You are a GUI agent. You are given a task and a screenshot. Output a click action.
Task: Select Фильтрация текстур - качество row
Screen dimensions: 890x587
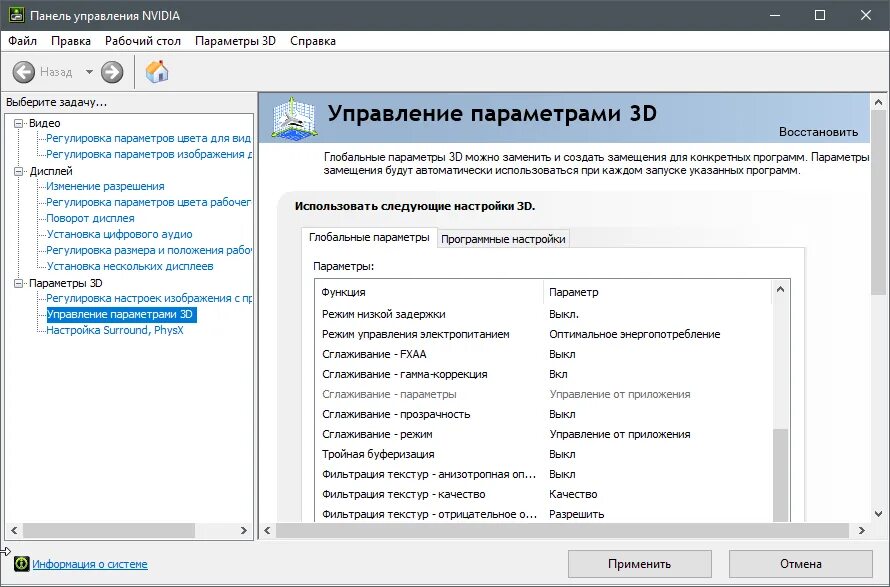click(x=543, y=494)
